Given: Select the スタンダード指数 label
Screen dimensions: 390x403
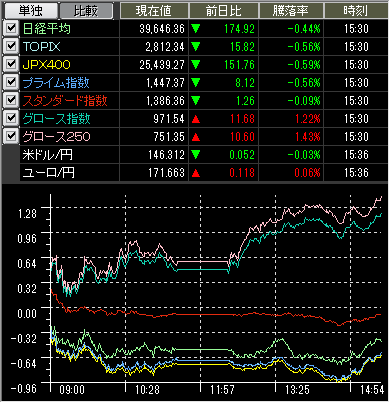Looking at the screenshot, I should (65, 101).
